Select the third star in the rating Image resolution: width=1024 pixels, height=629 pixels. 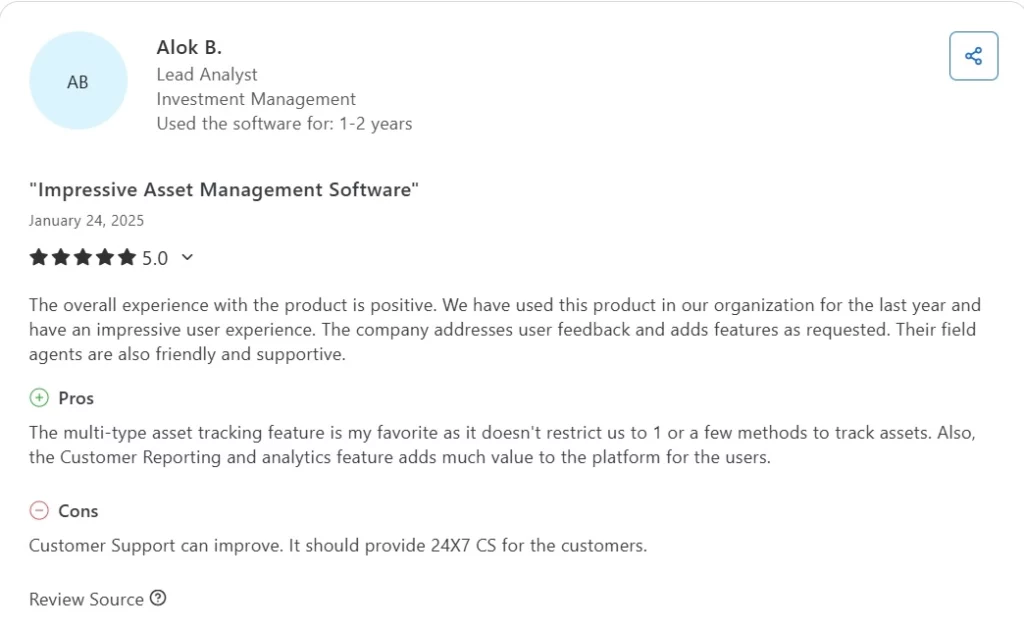pyautogui.click(x=83, y=258)
